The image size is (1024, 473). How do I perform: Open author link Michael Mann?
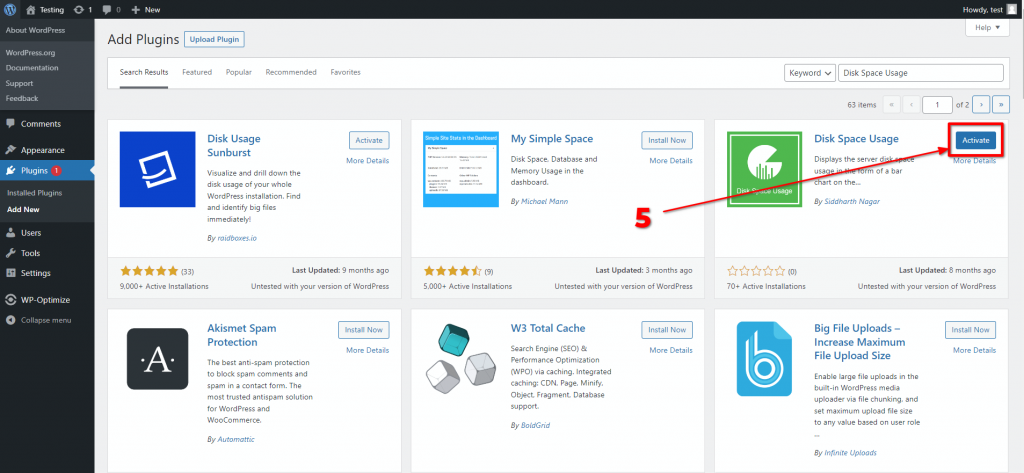[x=545, y=201]
